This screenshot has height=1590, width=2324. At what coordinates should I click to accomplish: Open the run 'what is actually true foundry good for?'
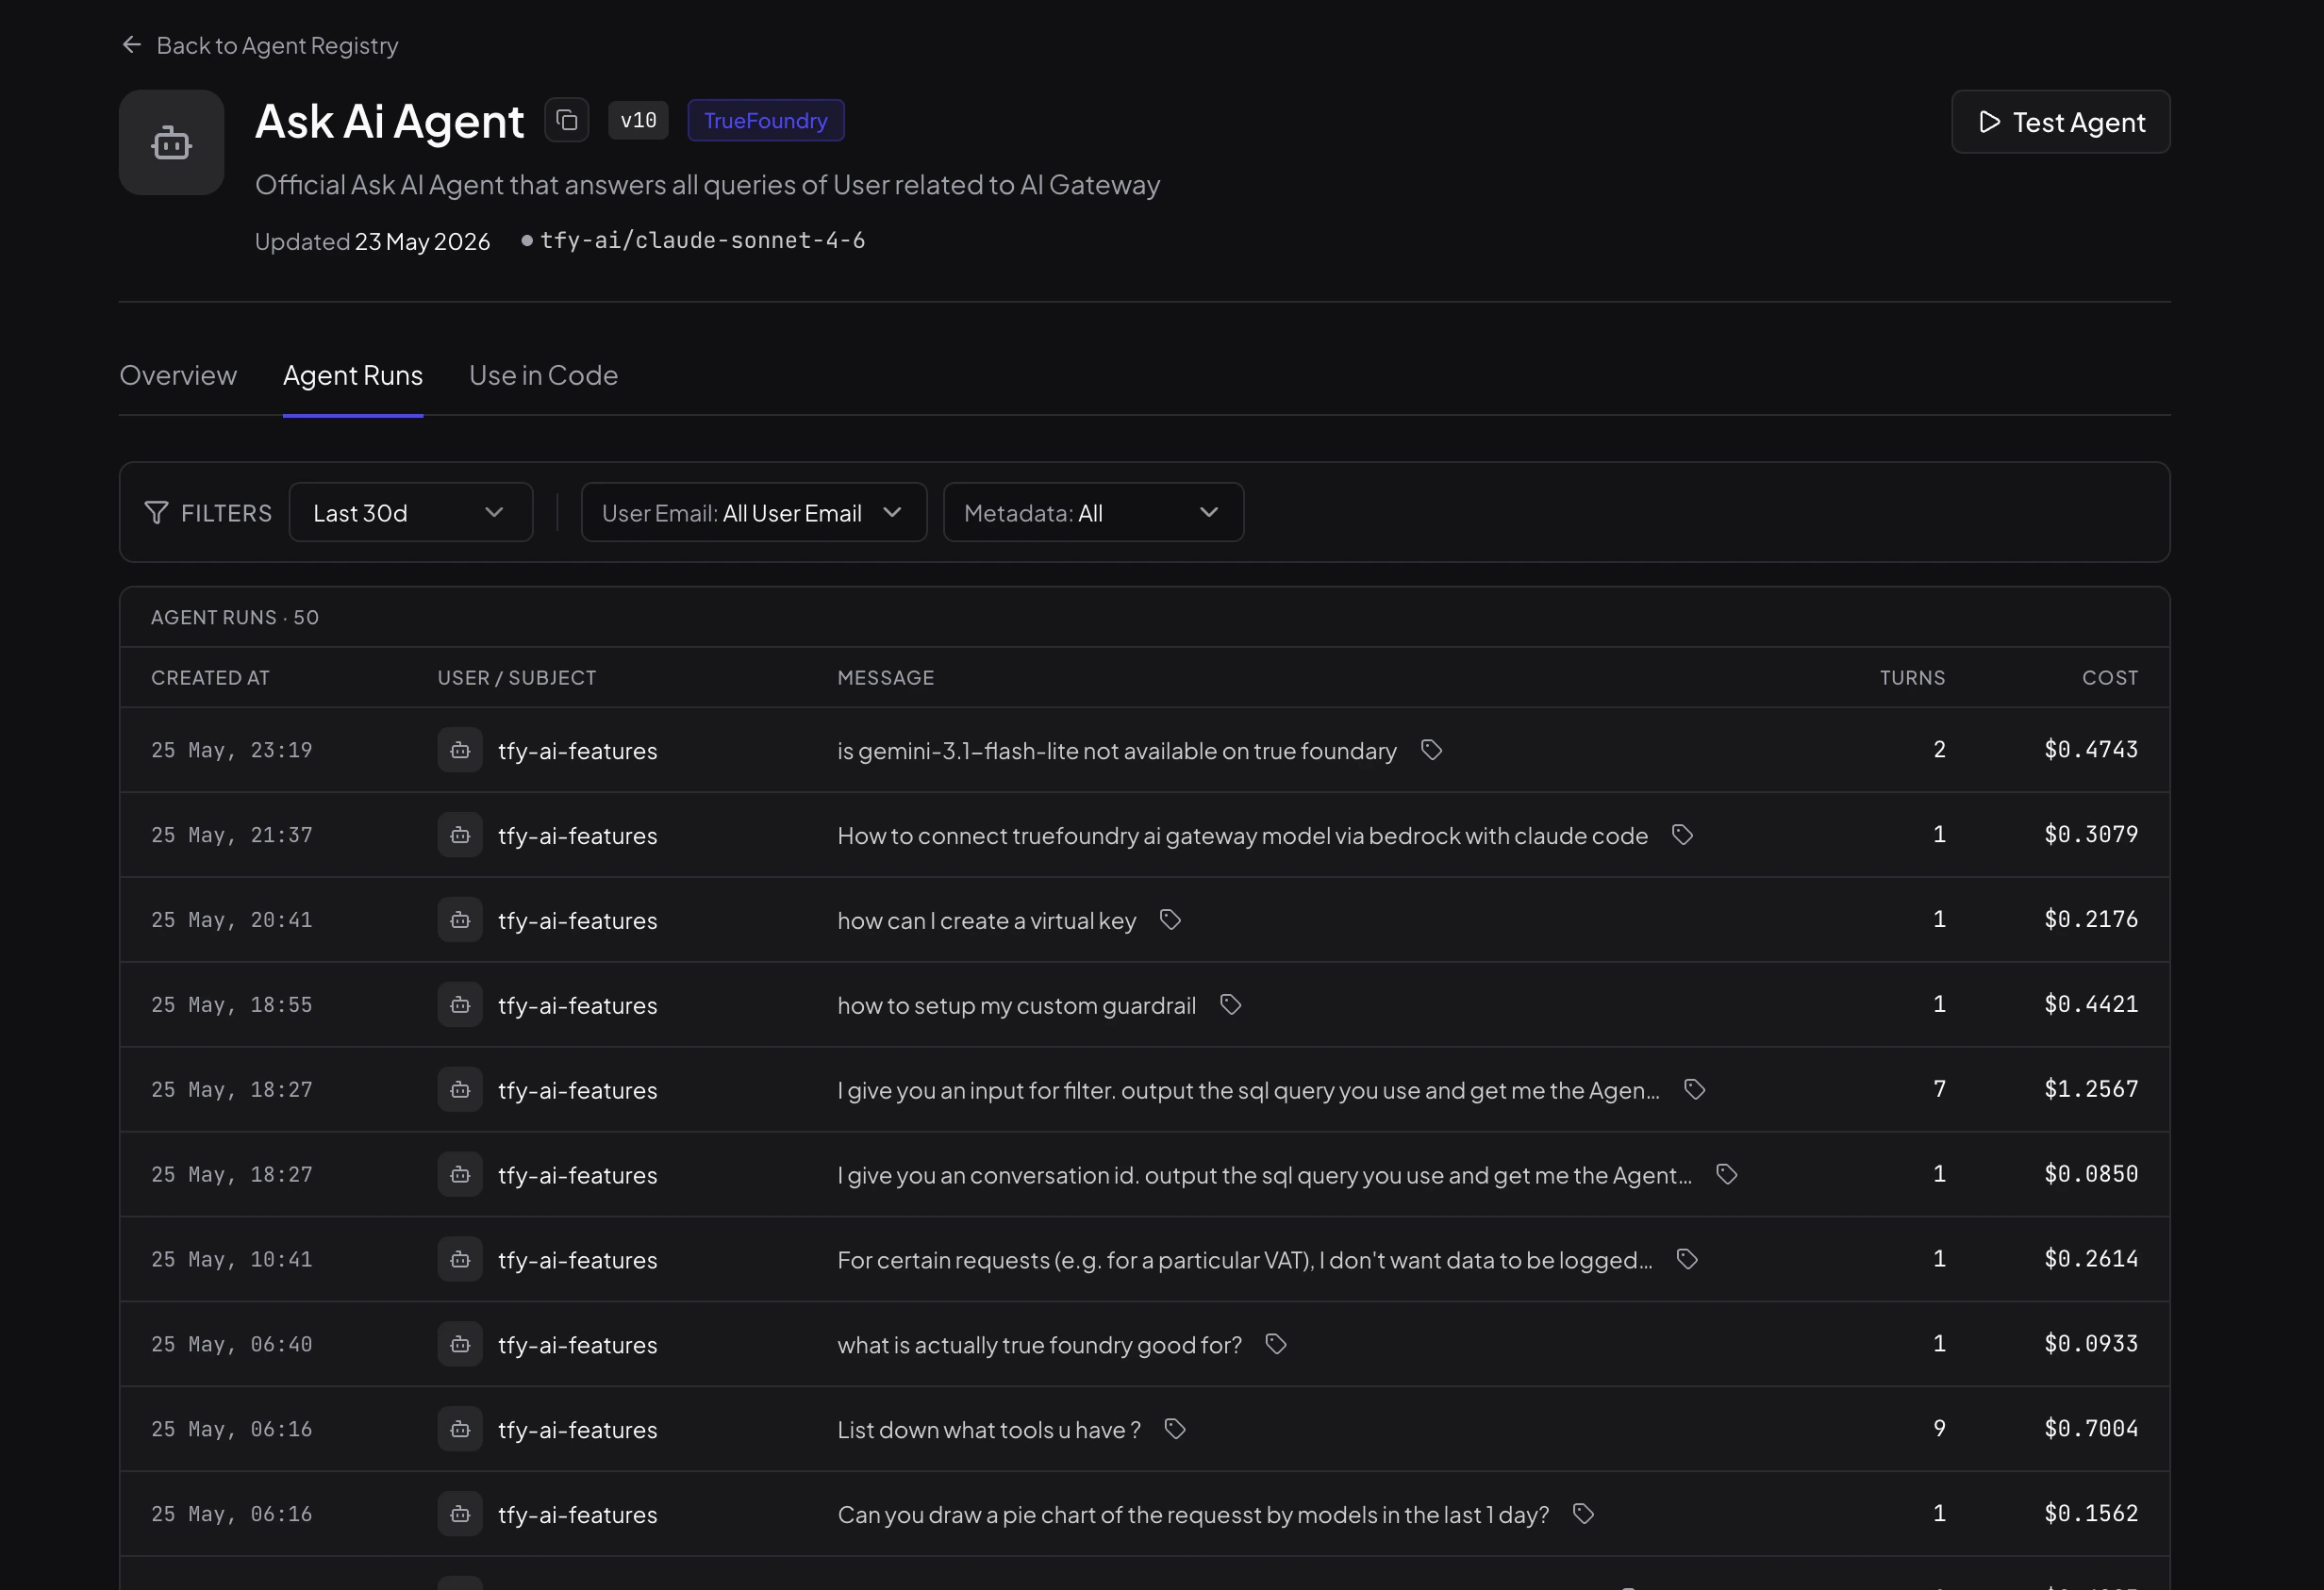click(x=1040, y=1345)
